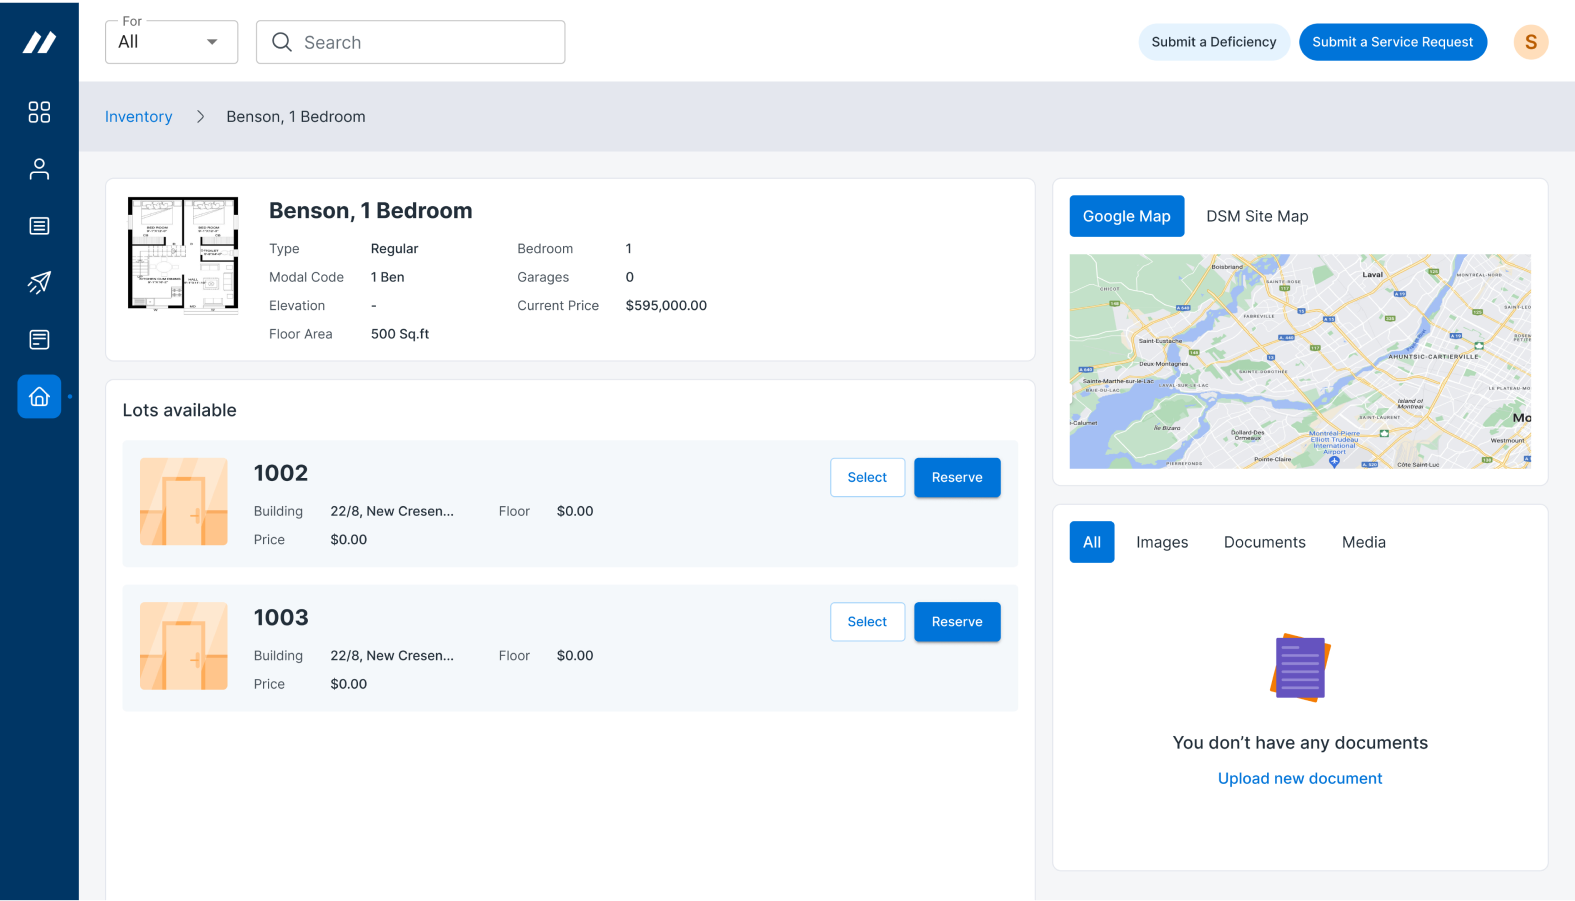Viewport: 1575px width, 901px height.
Task: Focus the Search input field
Action: click(x=410, y=42)
